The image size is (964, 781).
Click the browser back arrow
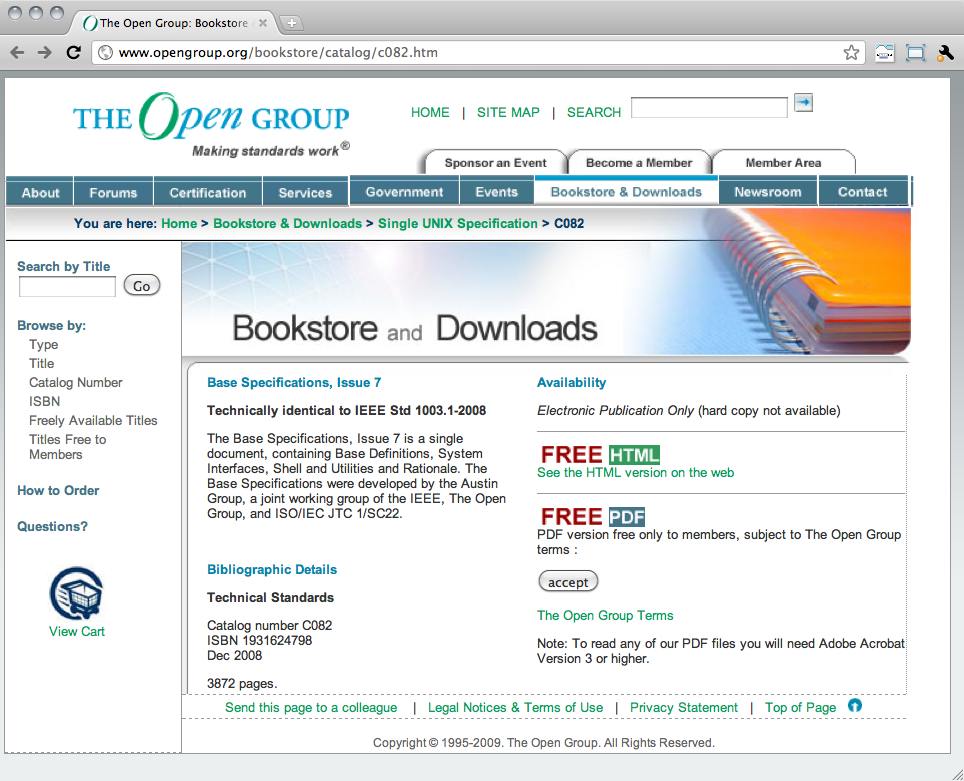click(x=18, y=53)
